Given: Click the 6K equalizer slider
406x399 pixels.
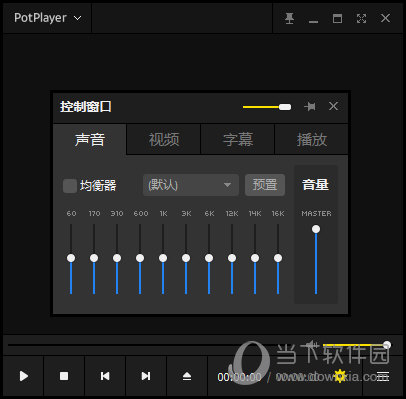Looking at the screenshot, I should [209, 259].
